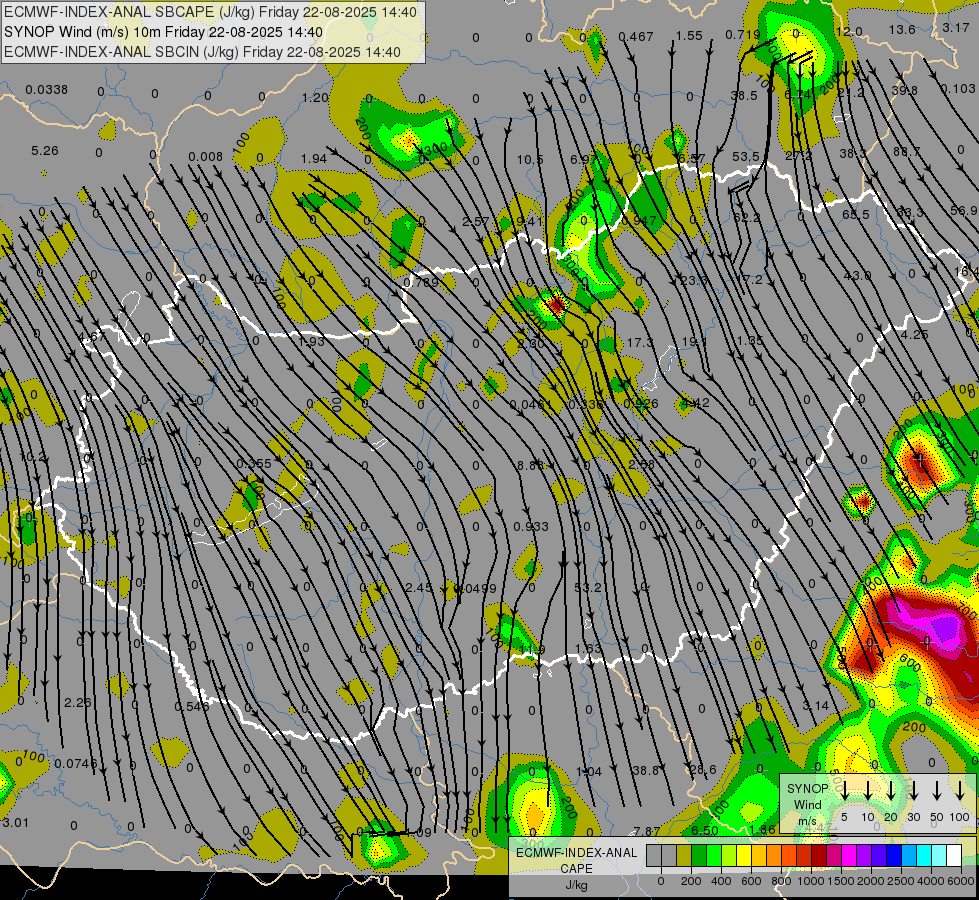Click the map value 0.933
979x900 pixels.
tap(531, 527)
